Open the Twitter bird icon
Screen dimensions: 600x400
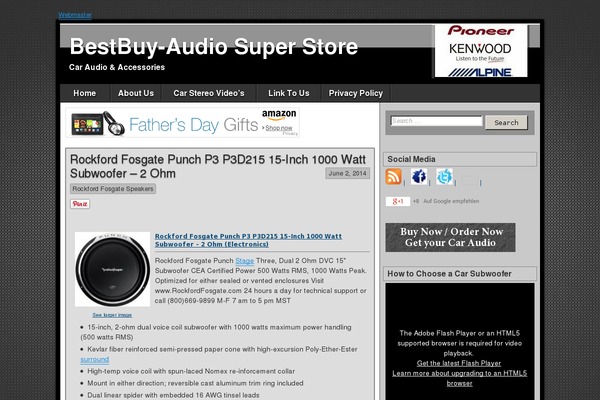[444, 176]
